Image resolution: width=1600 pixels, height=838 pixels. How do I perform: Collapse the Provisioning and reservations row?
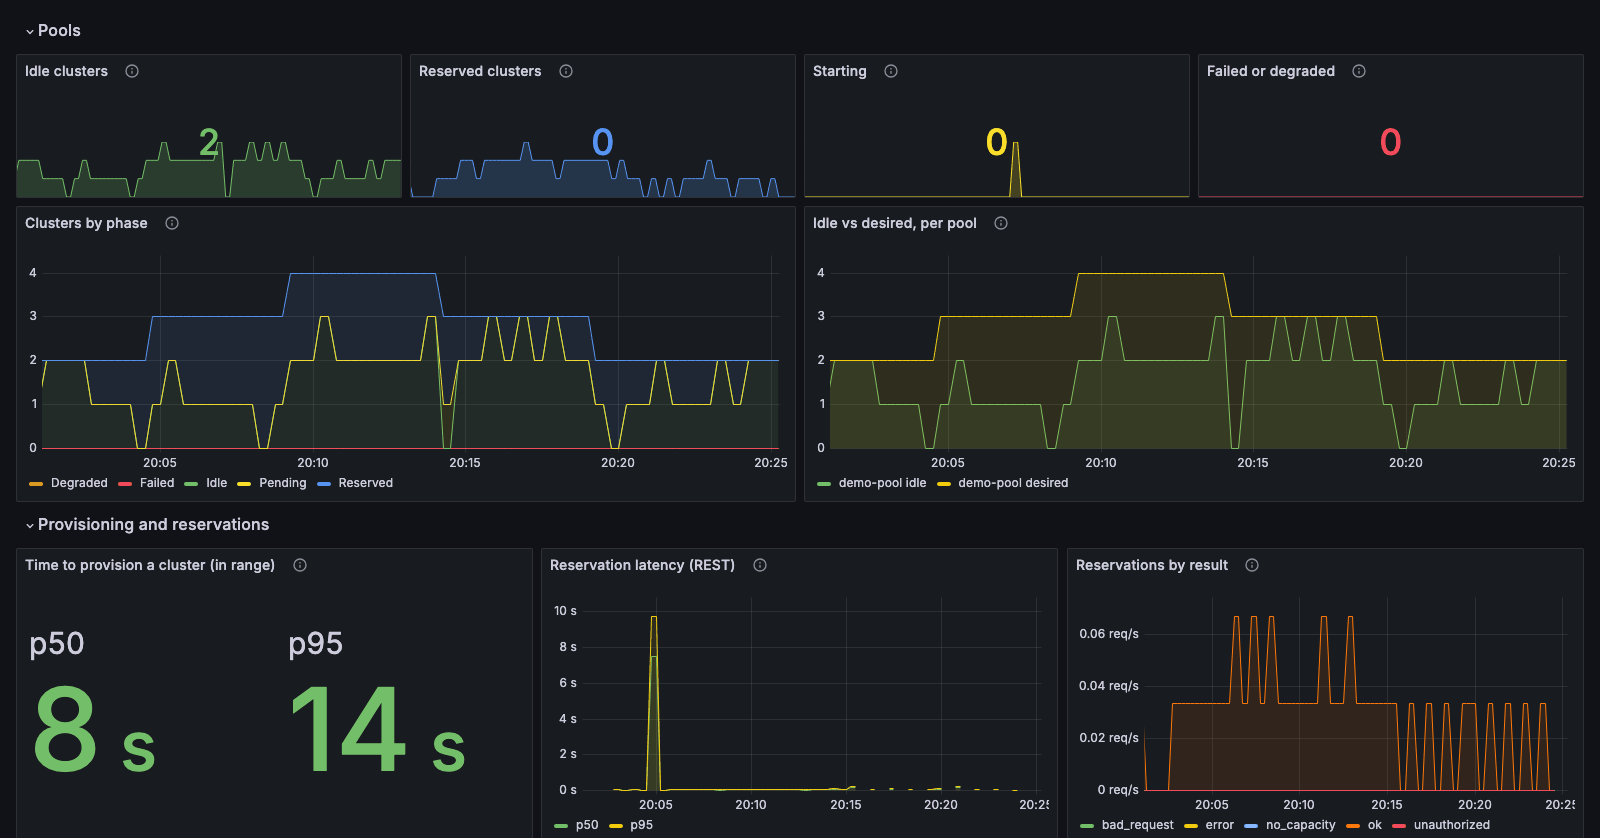click(147, 524)
